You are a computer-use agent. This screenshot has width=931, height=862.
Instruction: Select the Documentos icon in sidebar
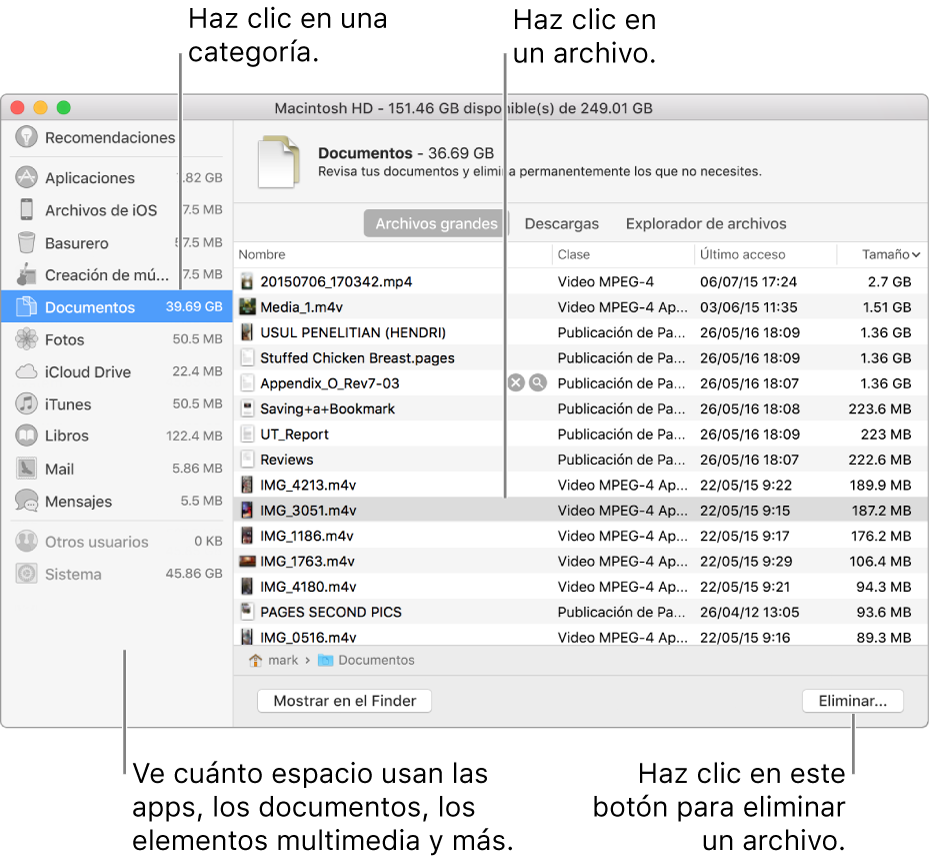tap(26, 307)
